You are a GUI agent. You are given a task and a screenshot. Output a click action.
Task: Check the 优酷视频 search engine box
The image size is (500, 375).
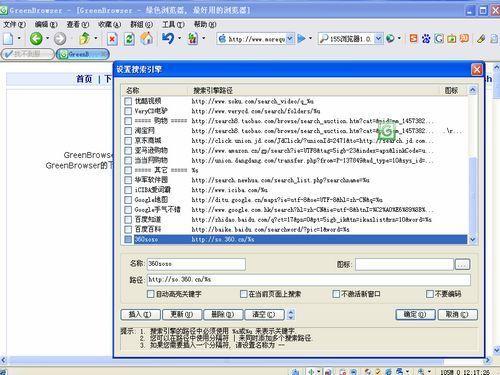128,101
